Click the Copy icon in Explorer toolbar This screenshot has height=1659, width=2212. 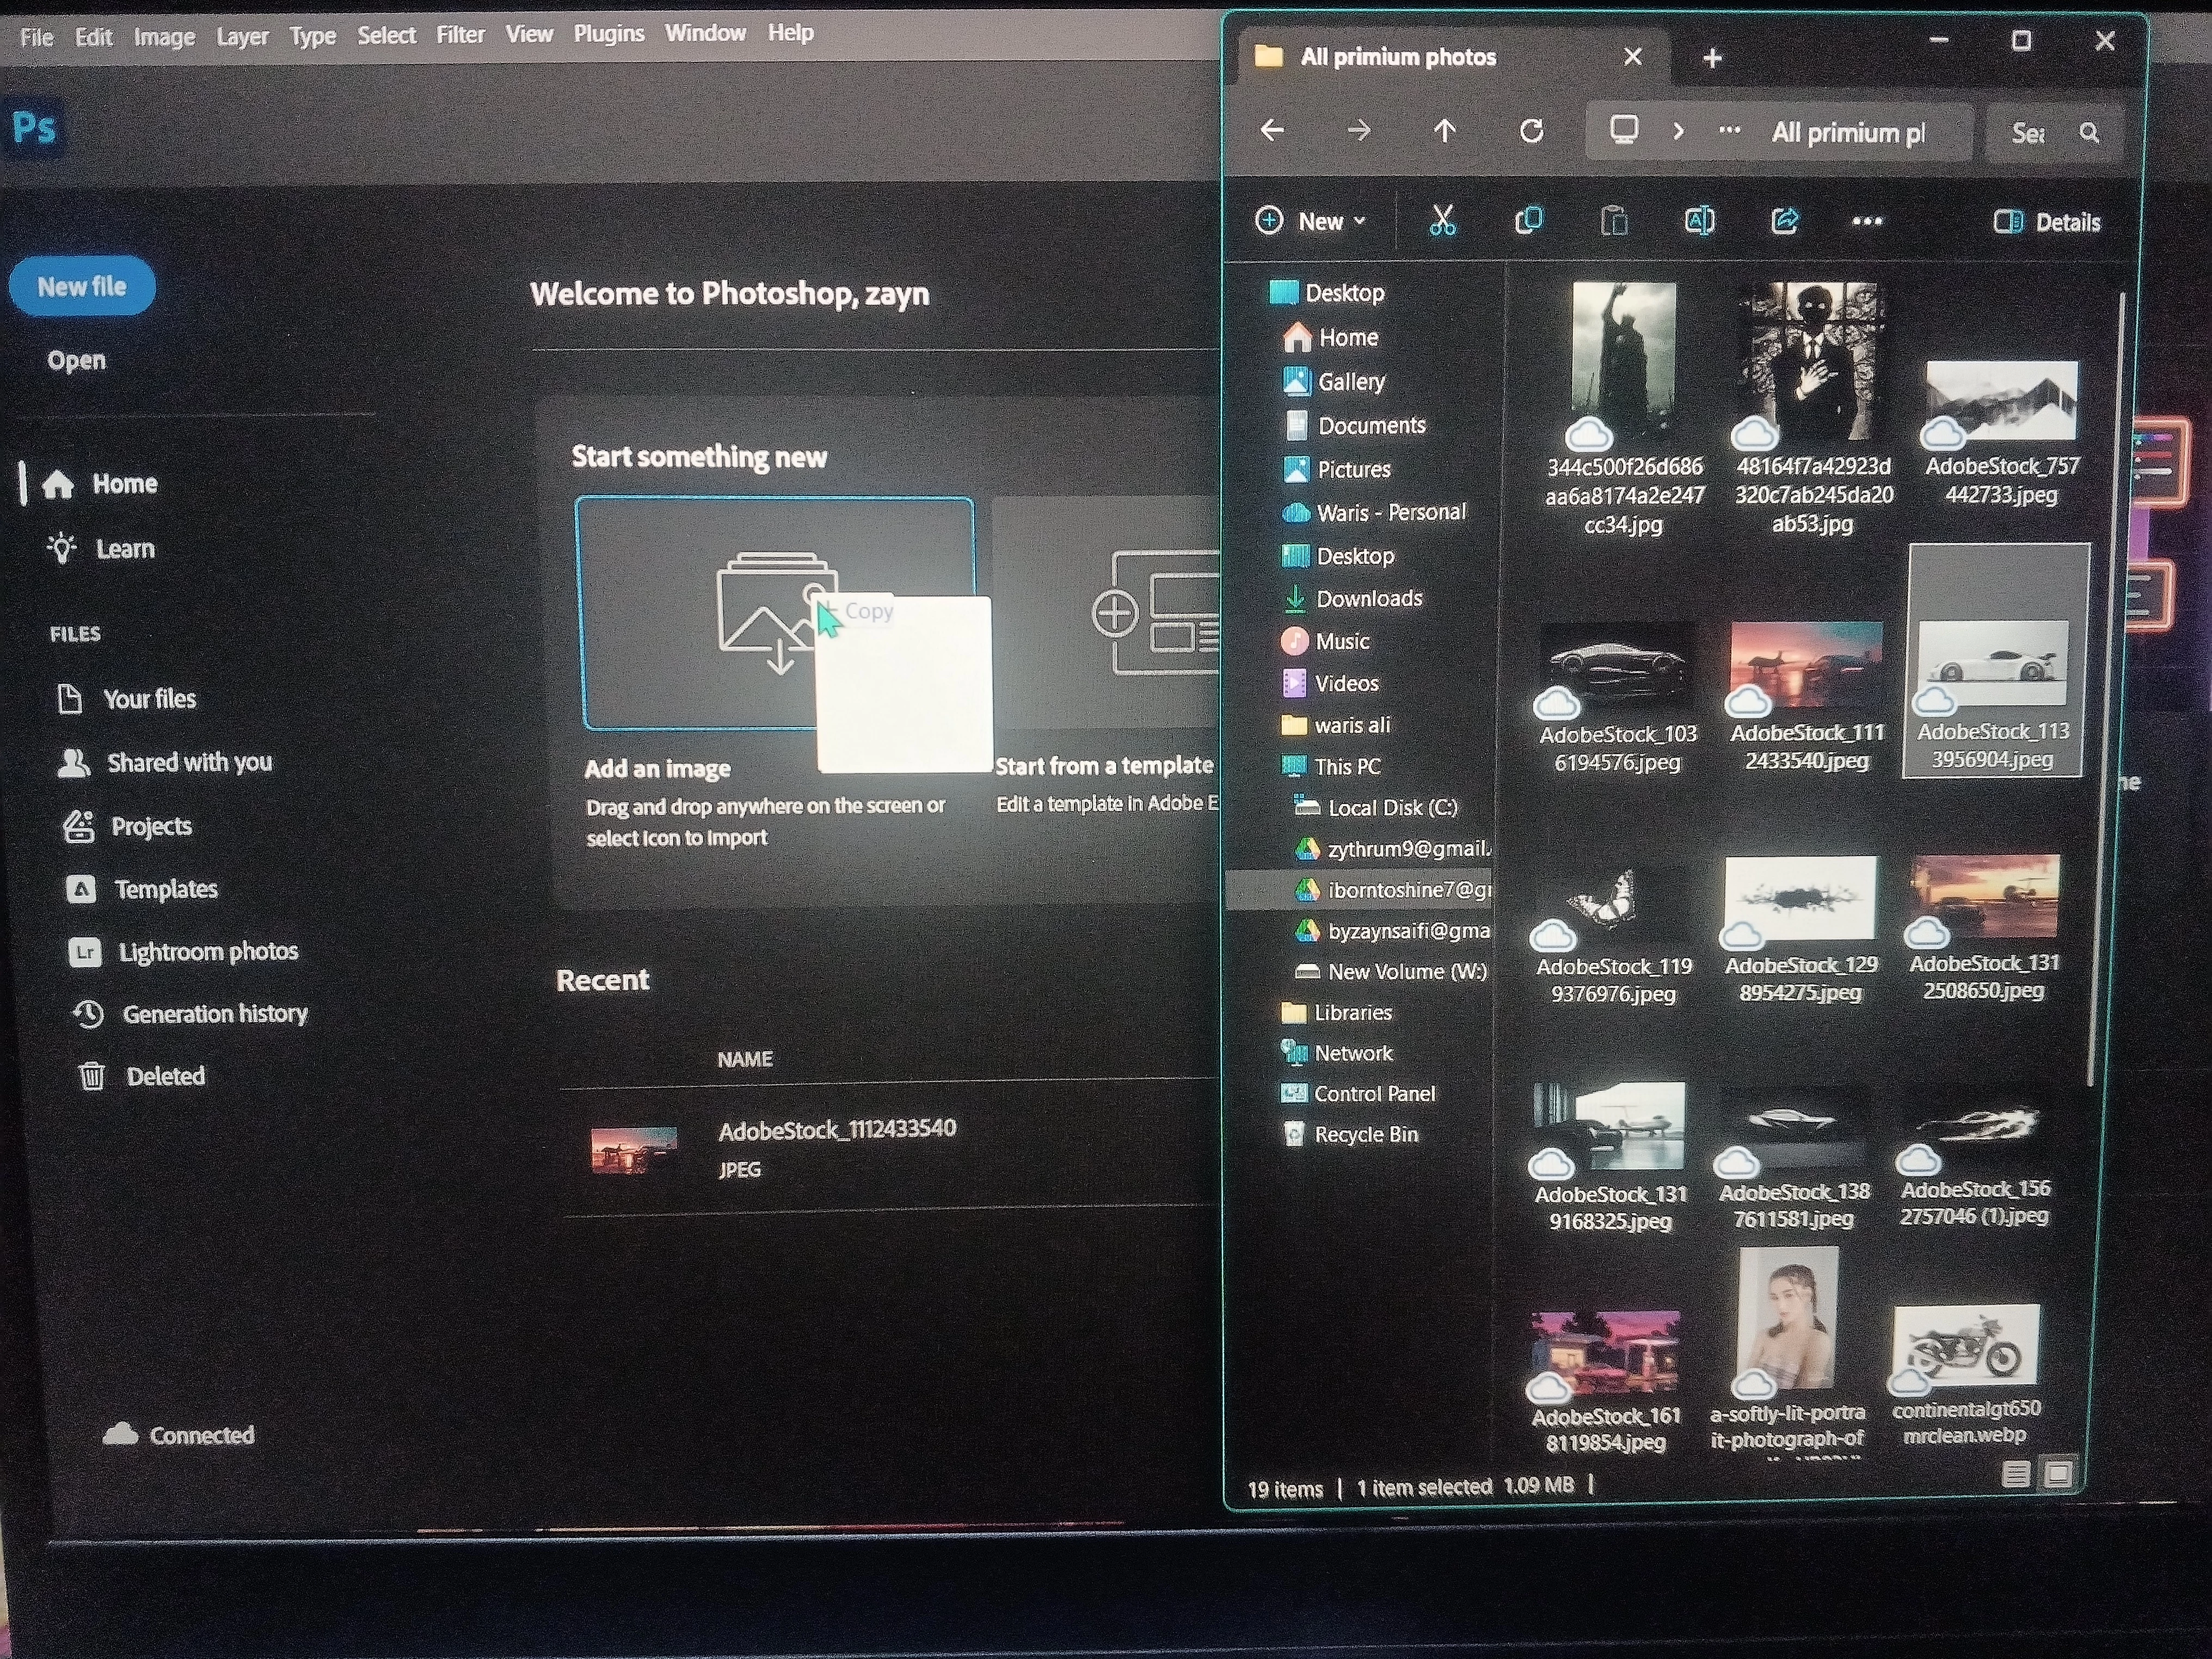[x=1528, y=221]
